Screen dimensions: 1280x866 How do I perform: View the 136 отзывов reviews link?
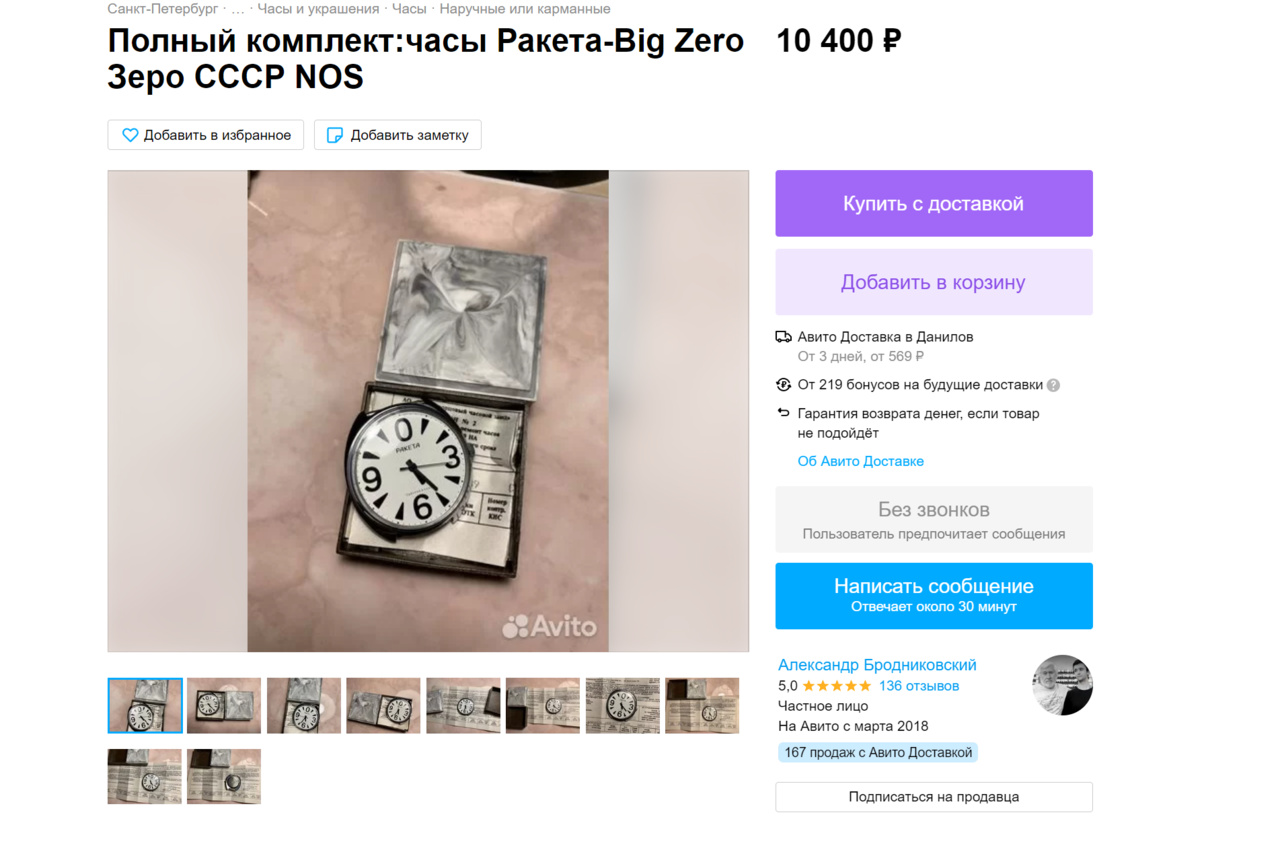(x=919, y=686)
